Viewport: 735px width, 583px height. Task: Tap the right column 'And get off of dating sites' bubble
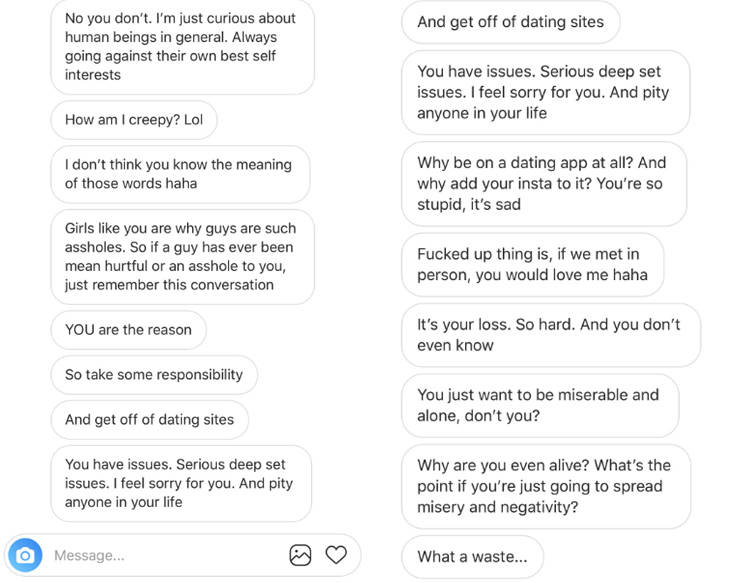[x=510, y=22]
